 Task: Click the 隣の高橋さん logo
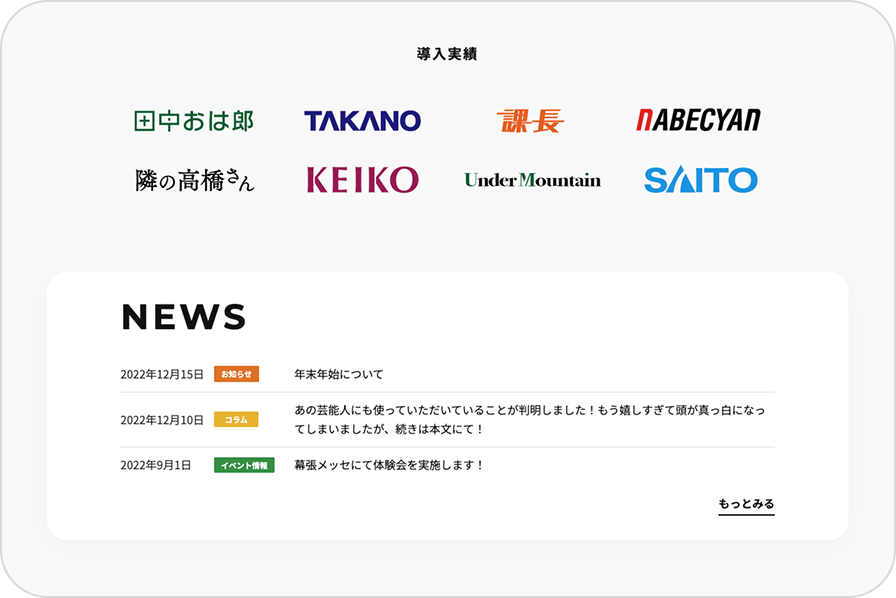pos(195,180)
